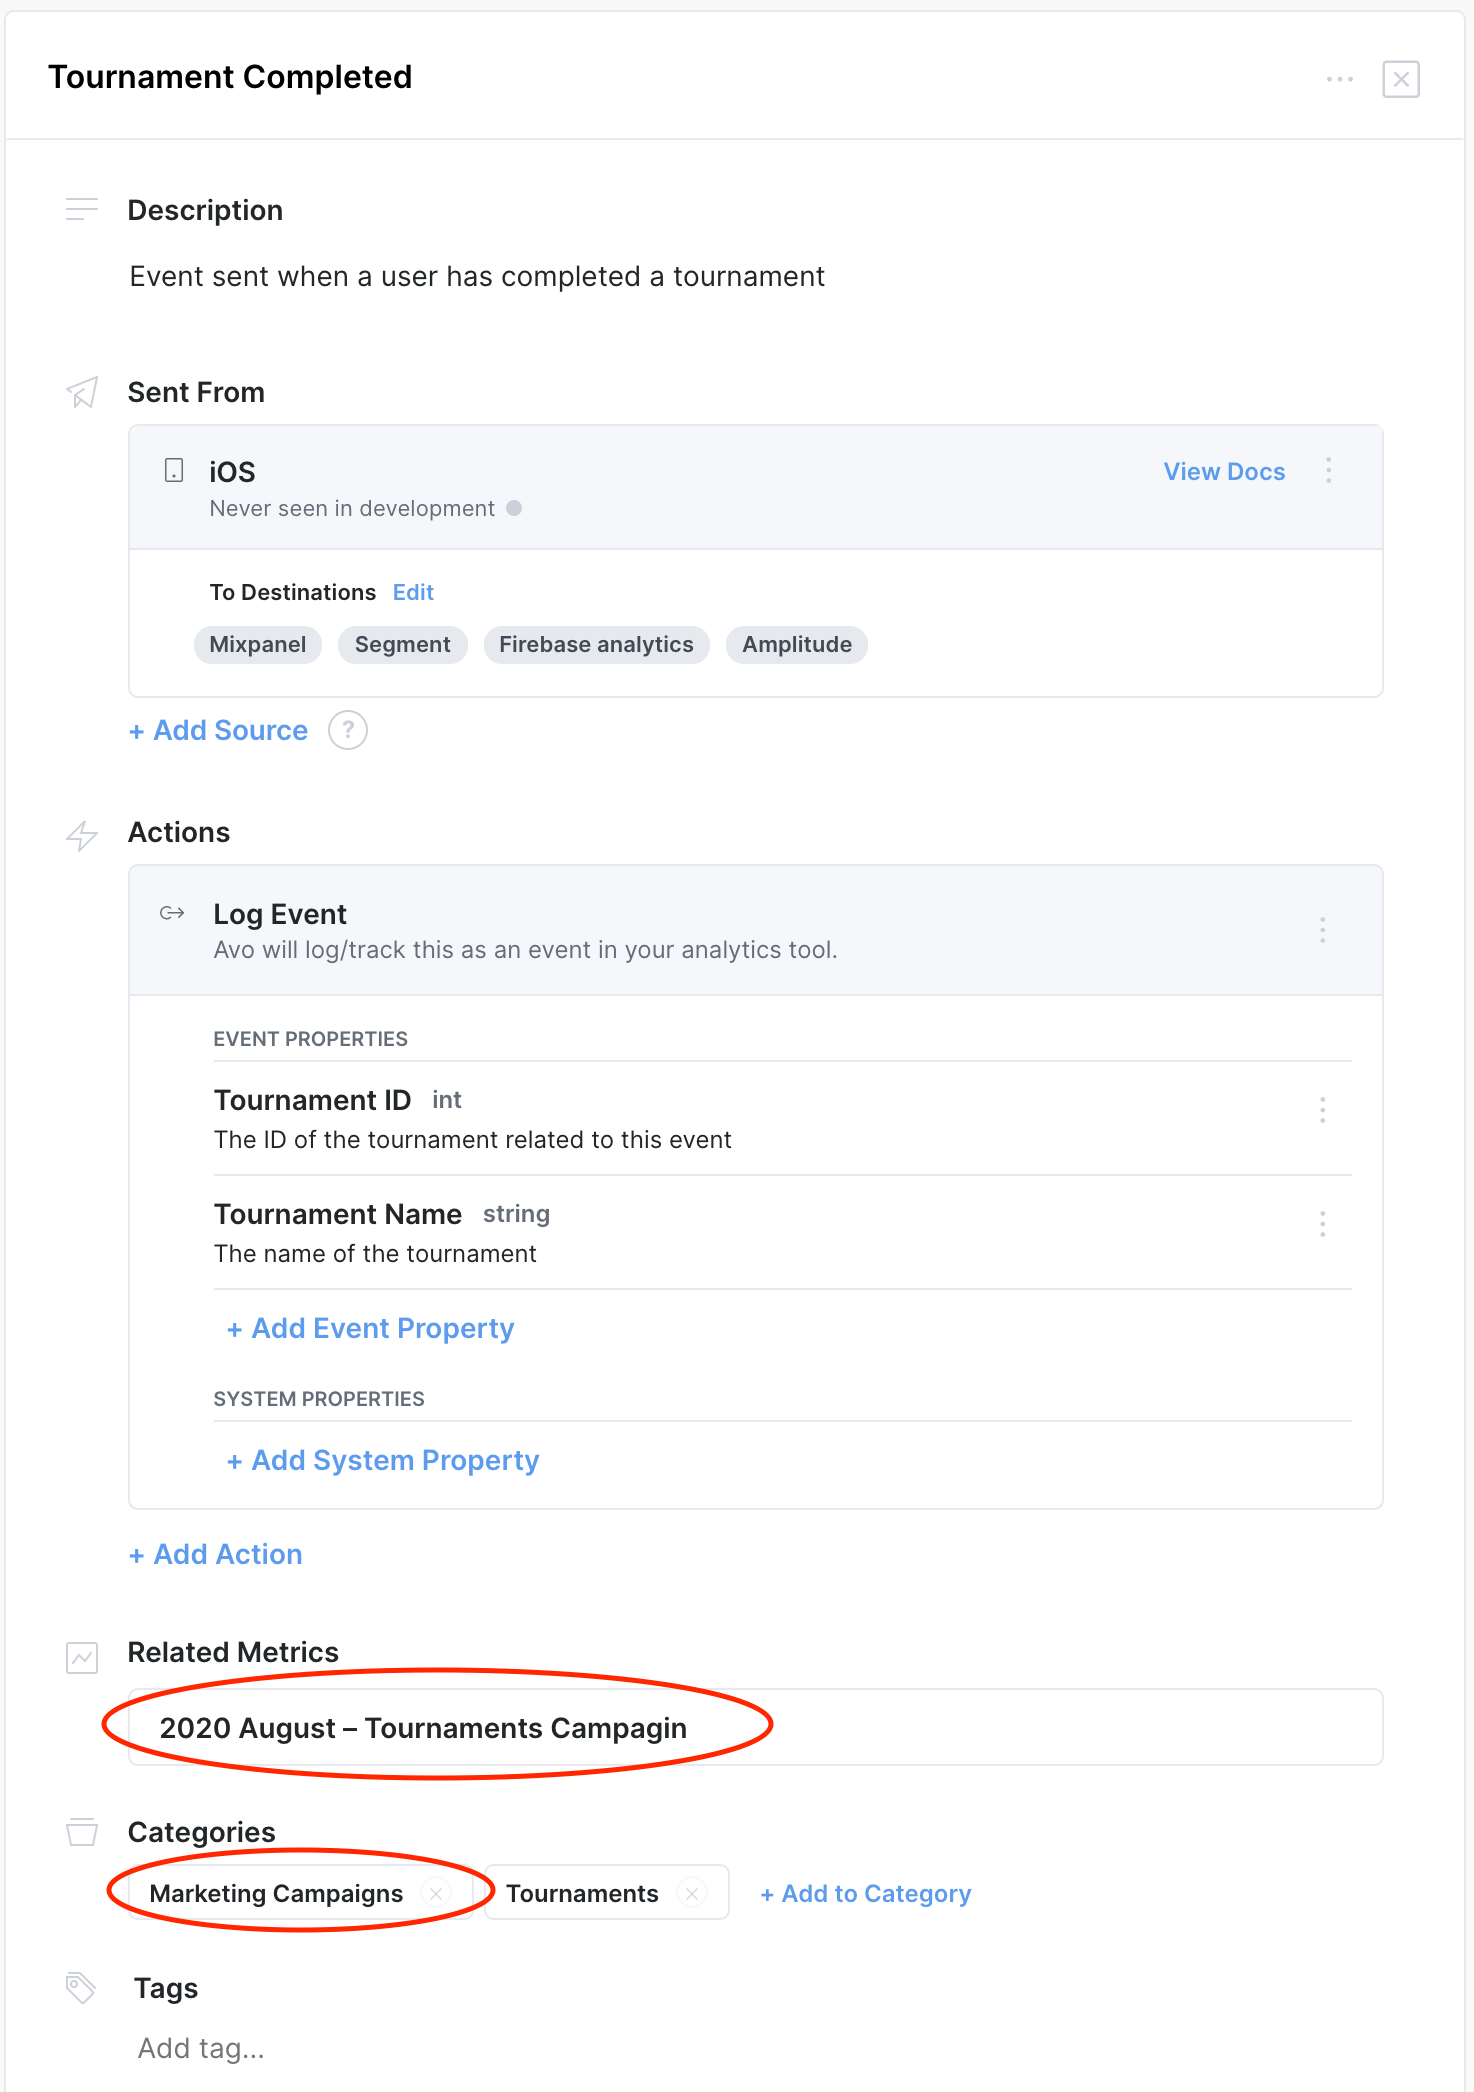The image size is (1474, 2092).
Task: Add a new source
Action: (x=219, y=731)
